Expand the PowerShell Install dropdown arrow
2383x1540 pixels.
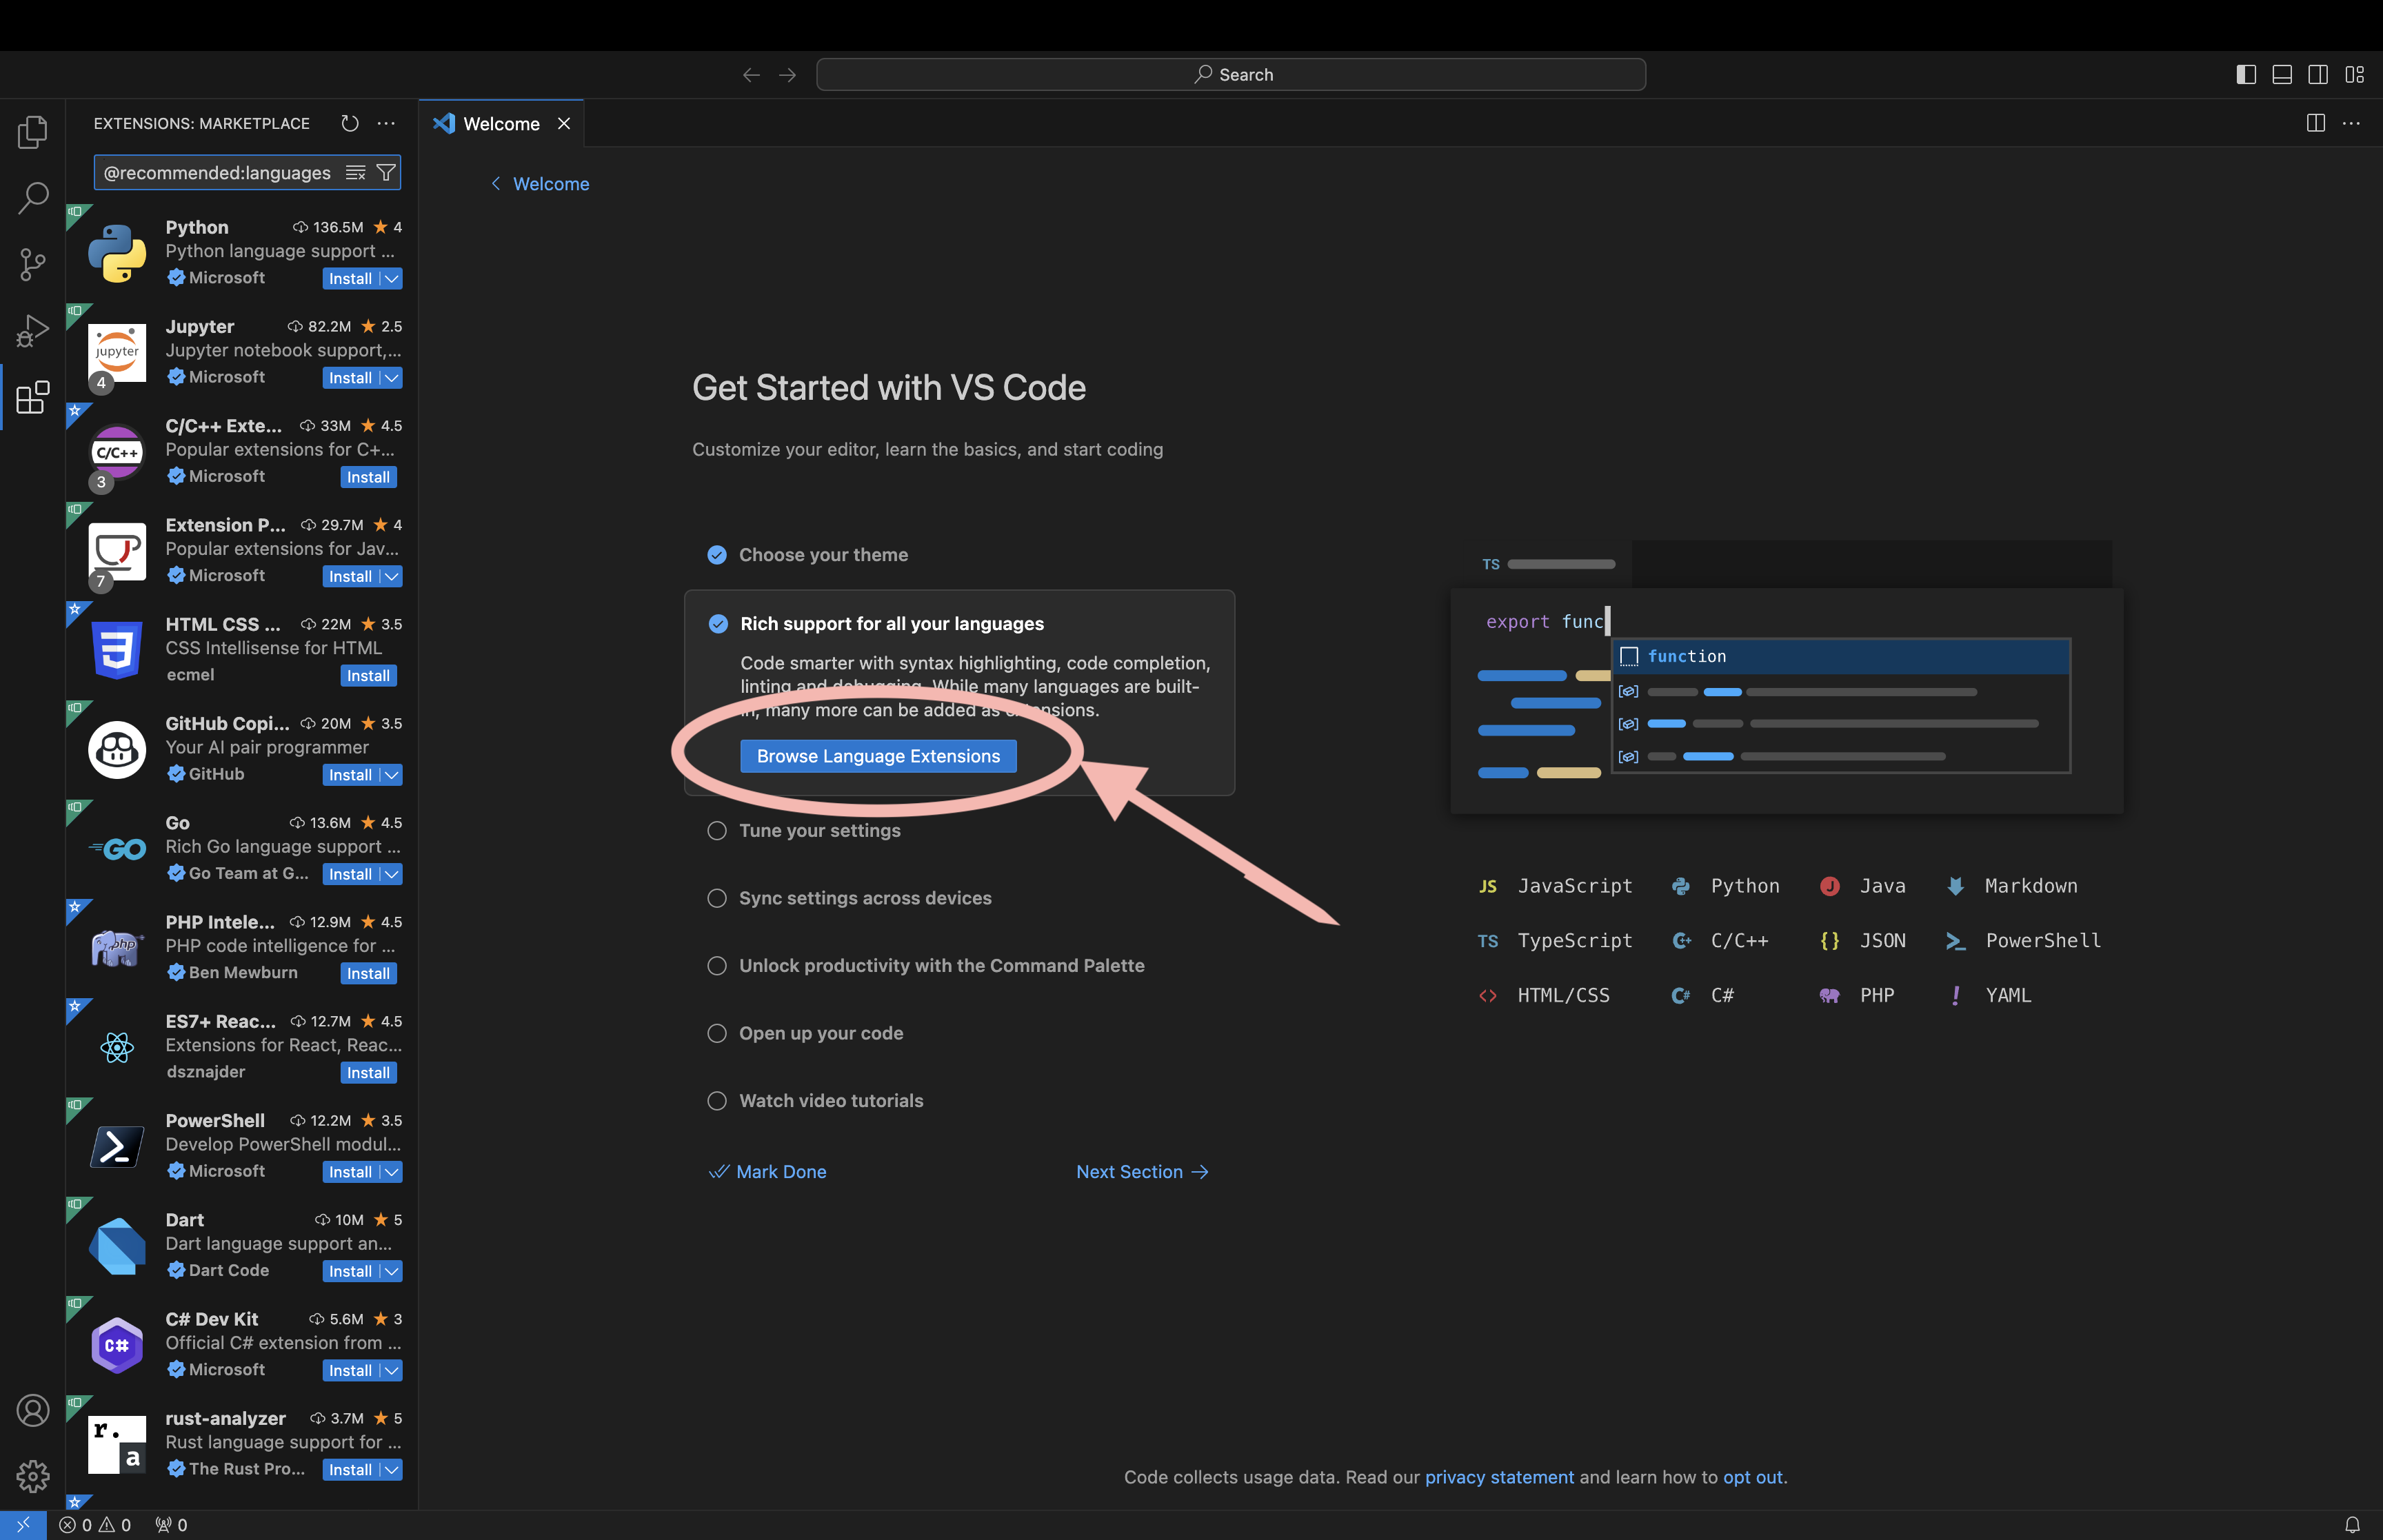392,1172
